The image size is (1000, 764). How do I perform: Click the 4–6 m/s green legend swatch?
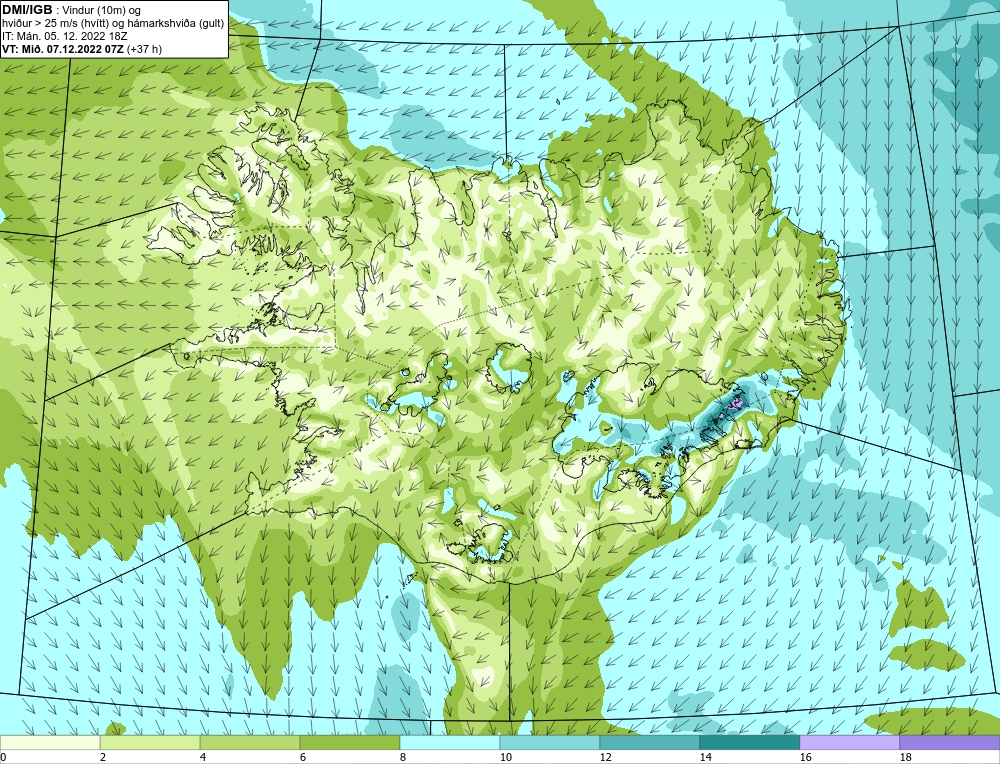click(250, 743)
